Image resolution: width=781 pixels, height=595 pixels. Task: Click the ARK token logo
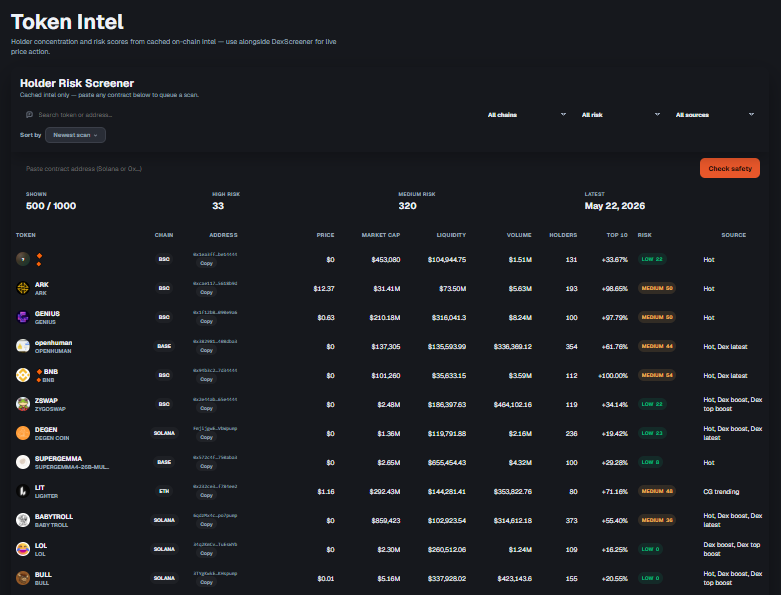click(x=23, y=288)
